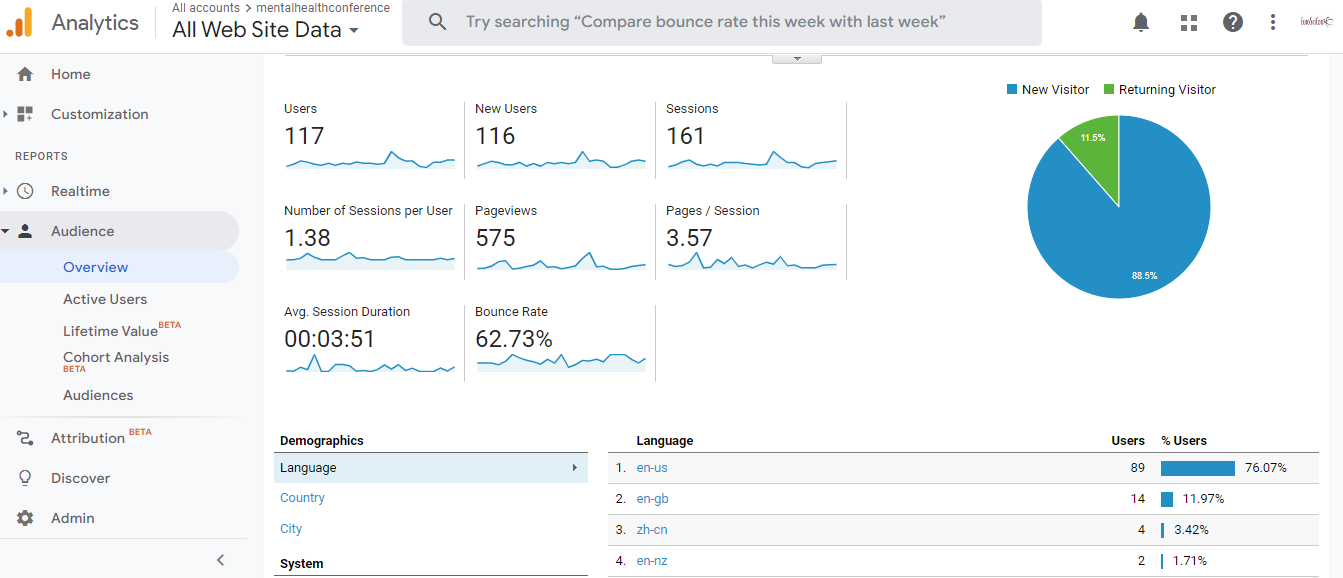Click the en-us language link

point(652,468)
